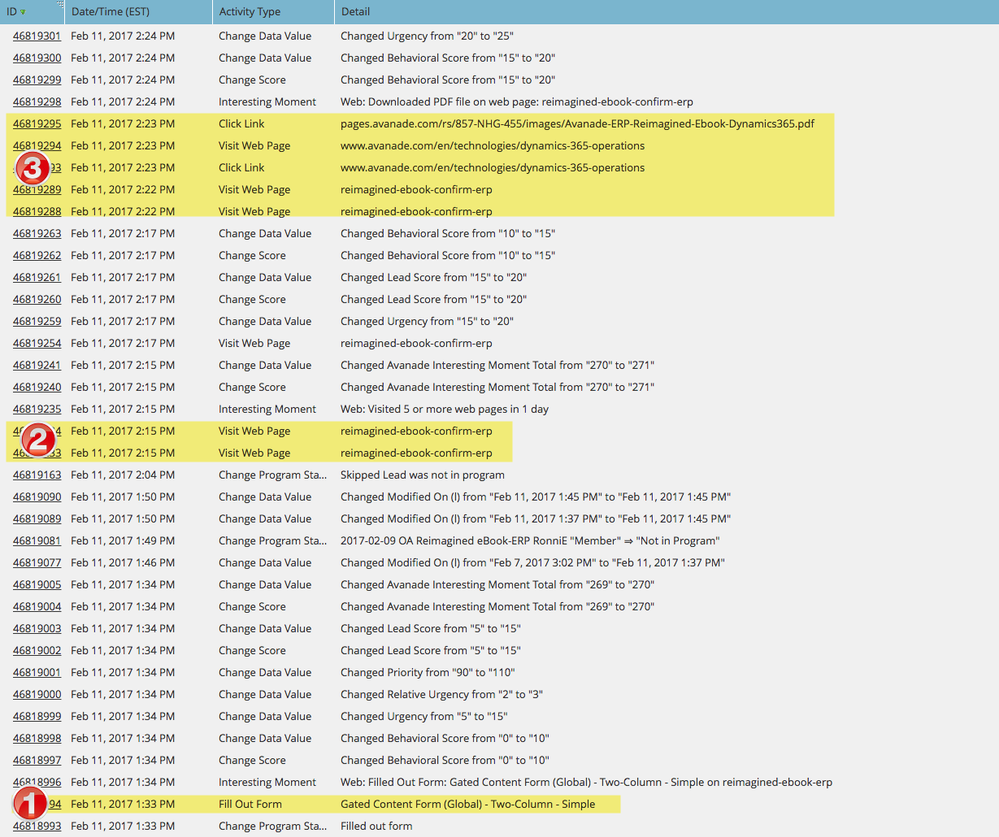The image size is (999, 837).
Task: Click the red circle marker number 3
Action: coord(36,166)
